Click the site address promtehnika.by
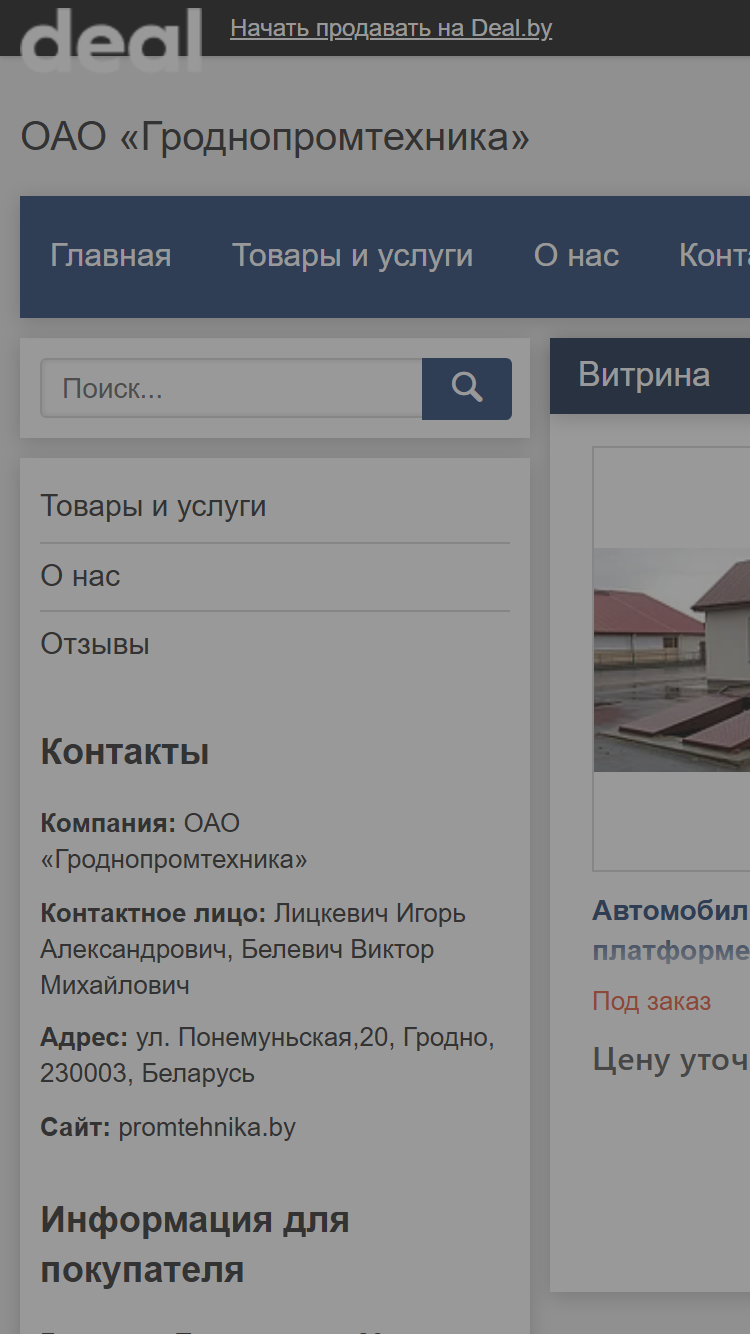Screen dimensions: 750x1334 (x=207, y=1128)
